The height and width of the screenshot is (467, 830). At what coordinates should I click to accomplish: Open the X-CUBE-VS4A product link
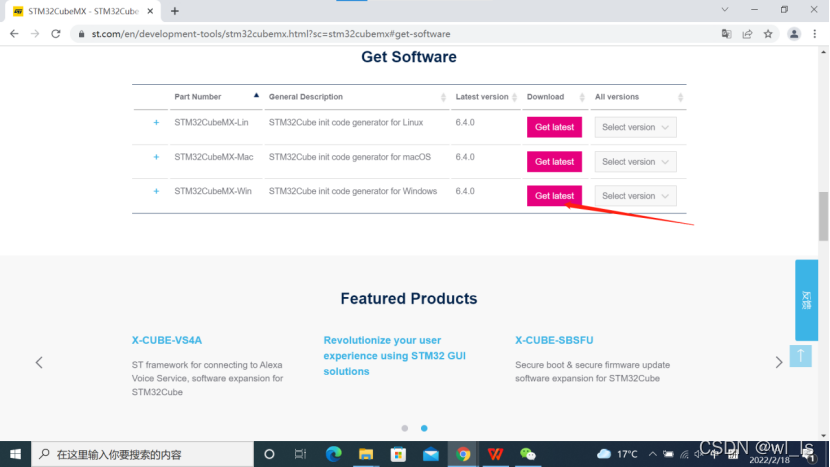pyautogui.click(x=167, y=340)
